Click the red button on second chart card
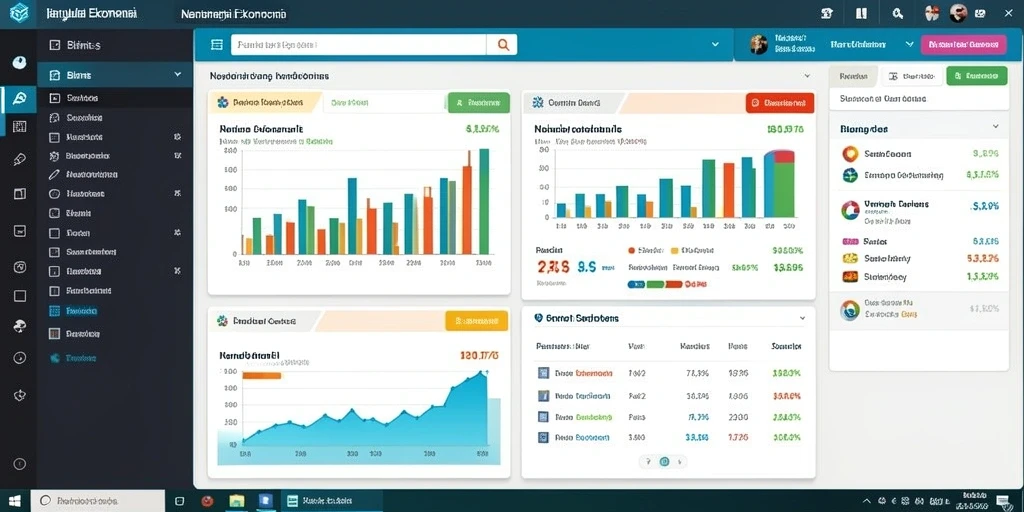The height and width of the screenshot is (512, 1024). click(x=780, y=103)
